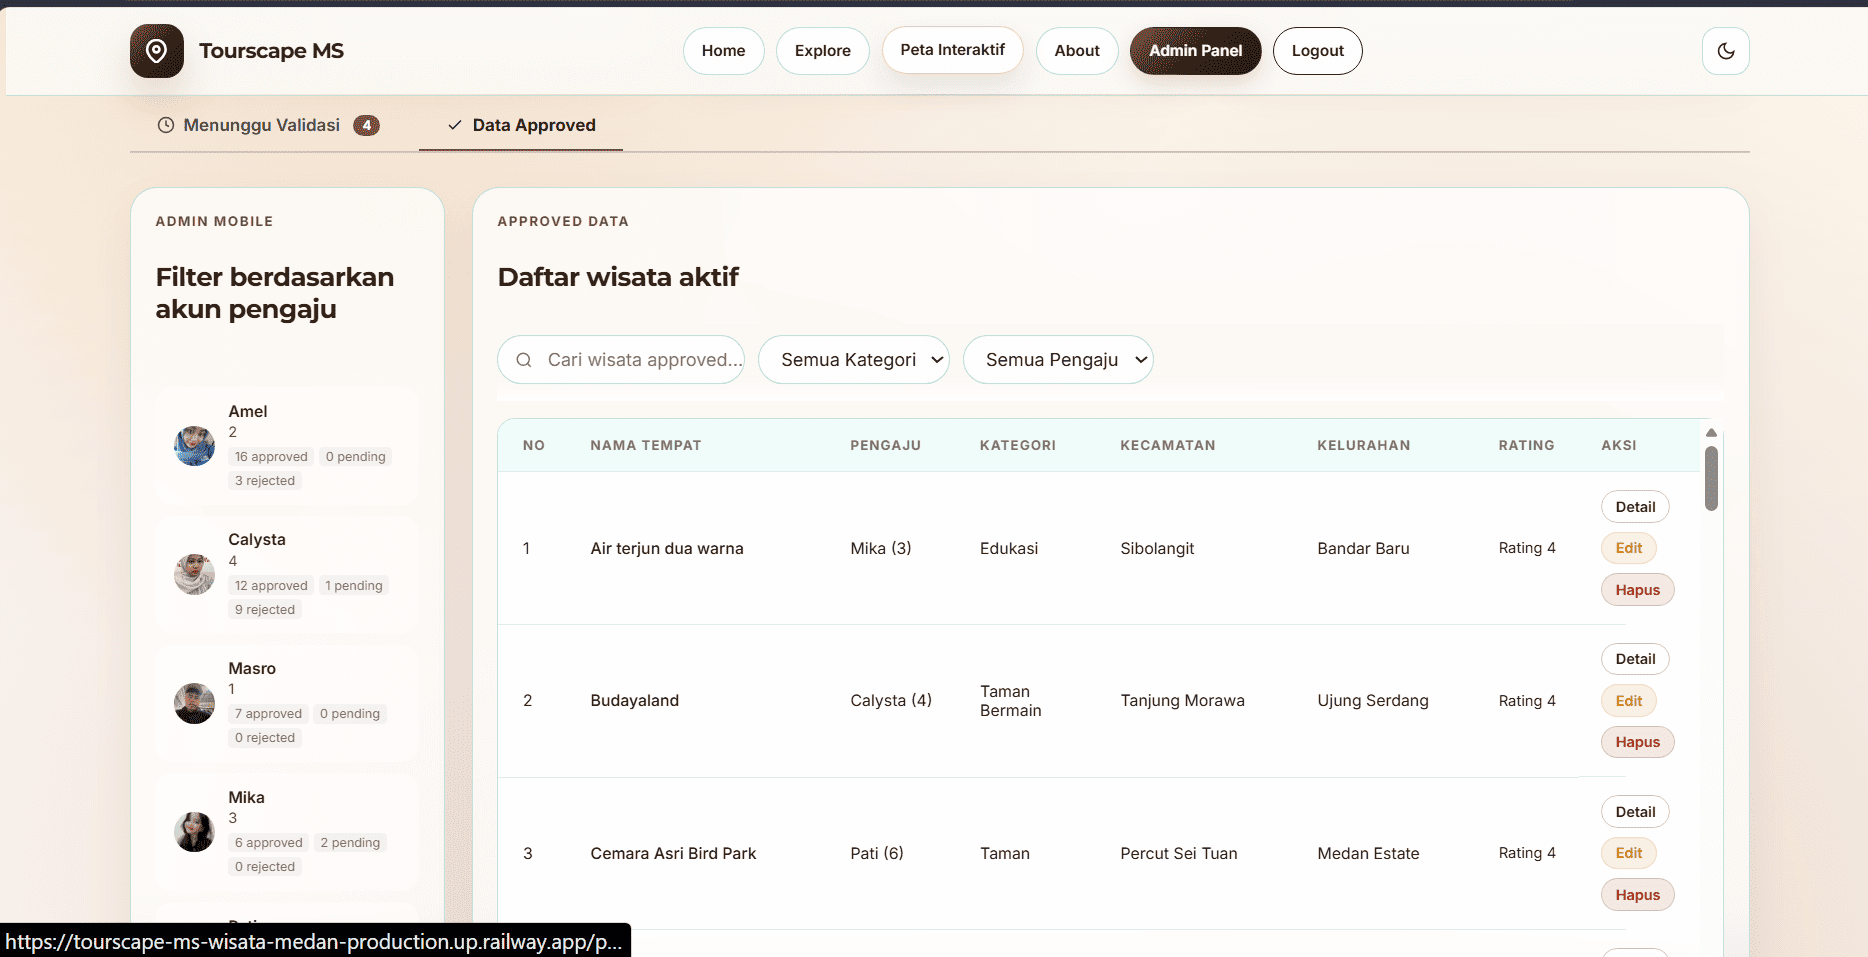Edit the Budayaland entry

click(1629, 701)
